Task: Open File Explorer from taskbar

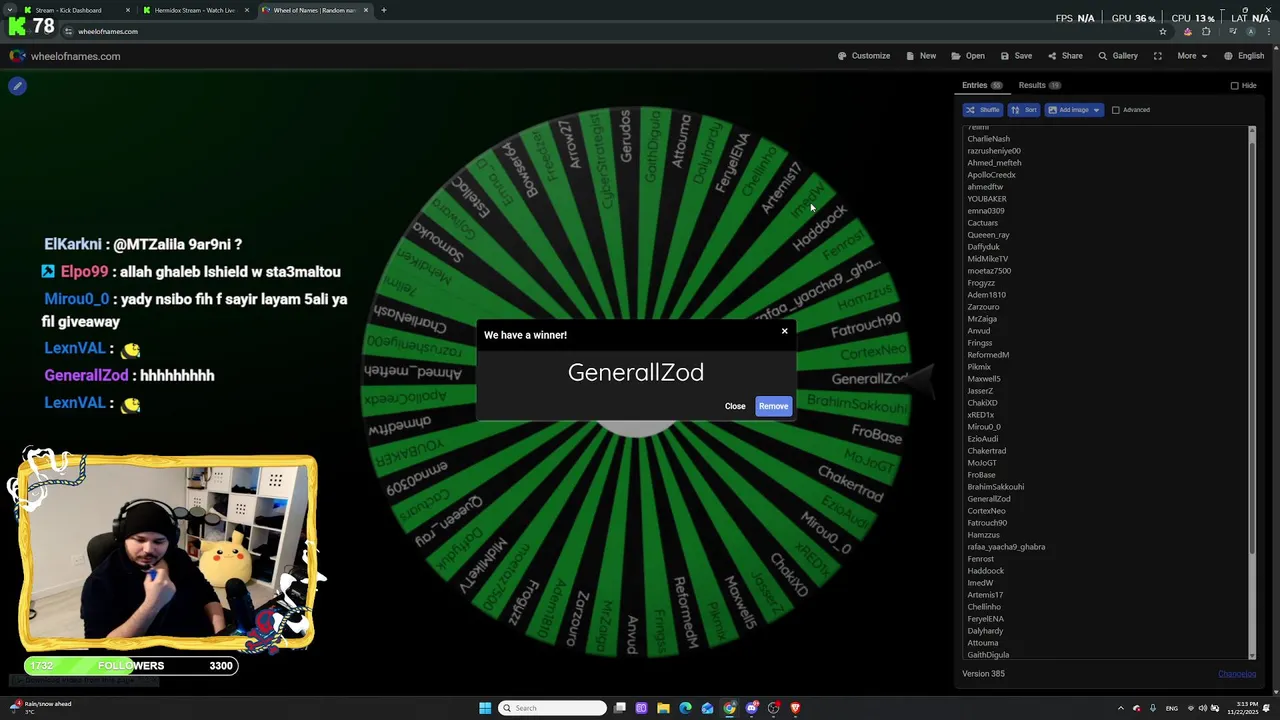Action: pos(663,708)
